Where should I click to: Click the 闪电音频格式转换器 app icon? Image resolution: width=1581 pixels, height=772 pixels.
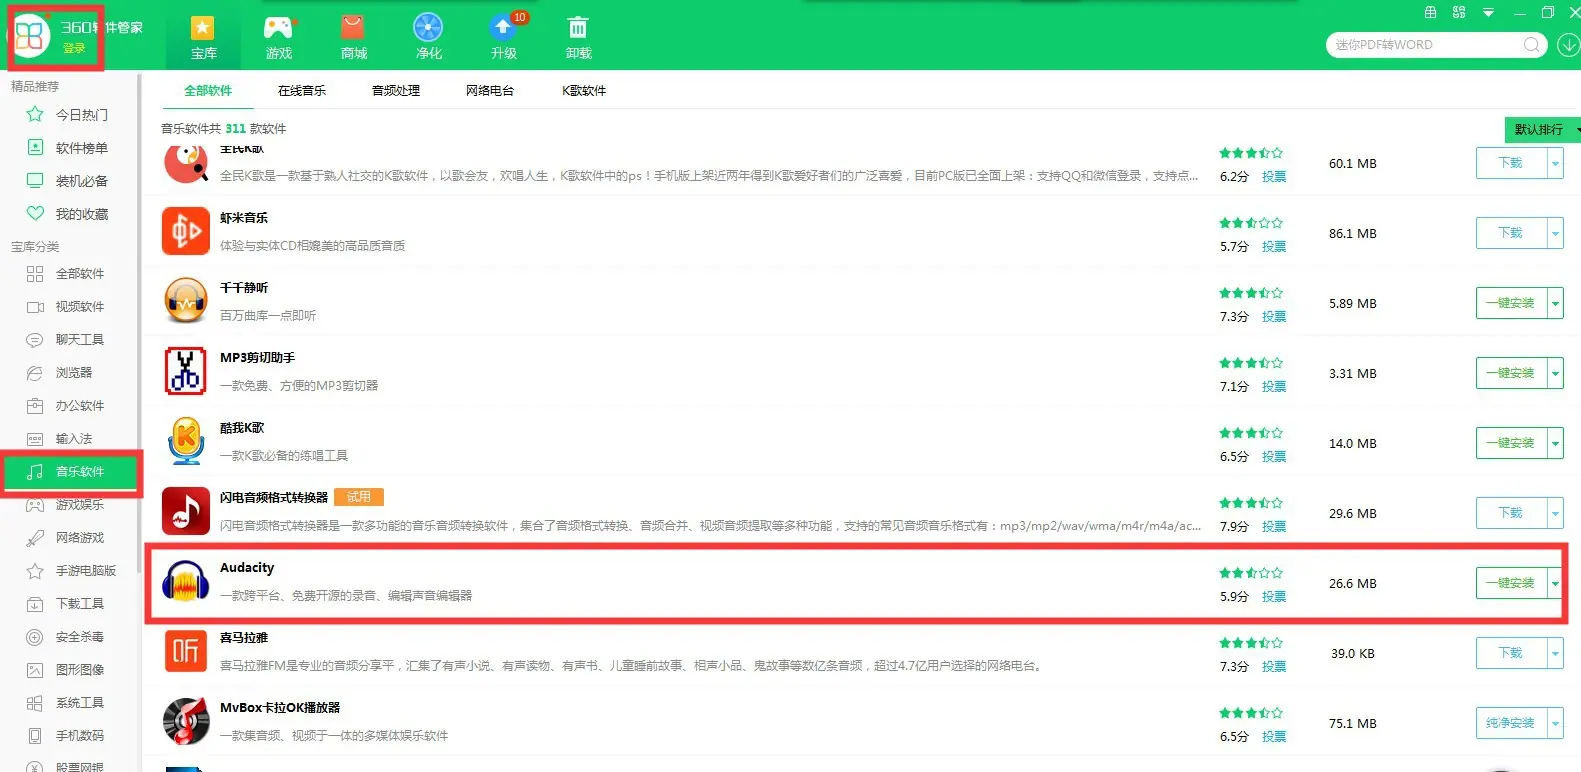click(186, 512)
